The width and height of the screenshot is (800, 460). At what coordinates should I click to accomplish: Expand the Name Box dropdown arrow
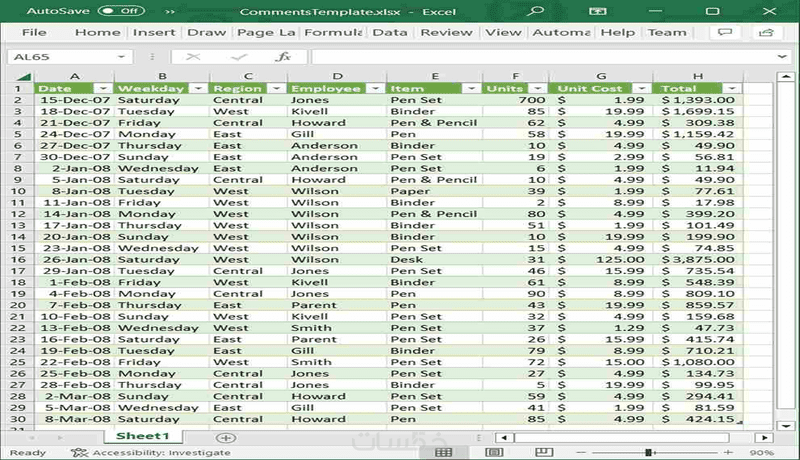coord(121,57)
